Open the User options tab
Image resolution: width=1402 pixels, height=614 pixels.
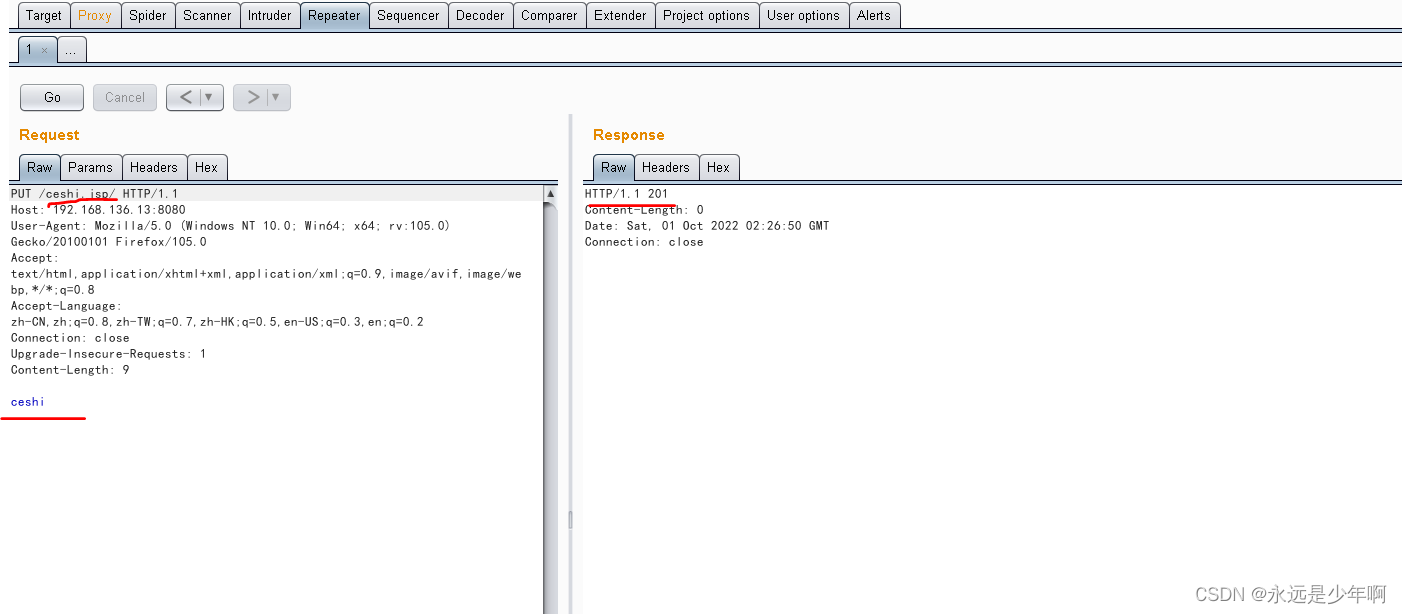803,15
